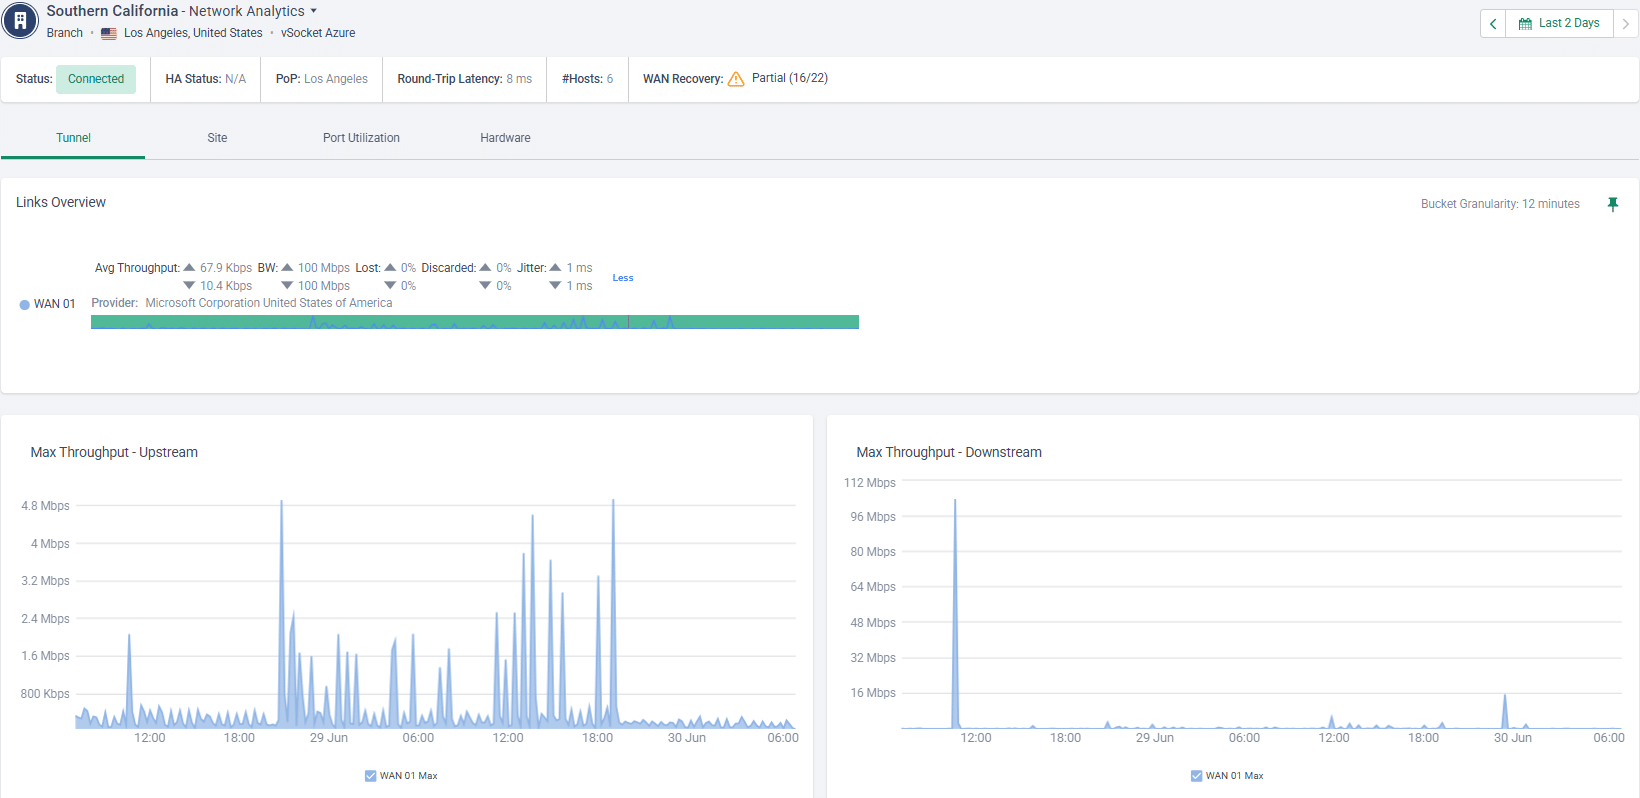
Task: Click the United States flag icon
Action: [109, 33]
